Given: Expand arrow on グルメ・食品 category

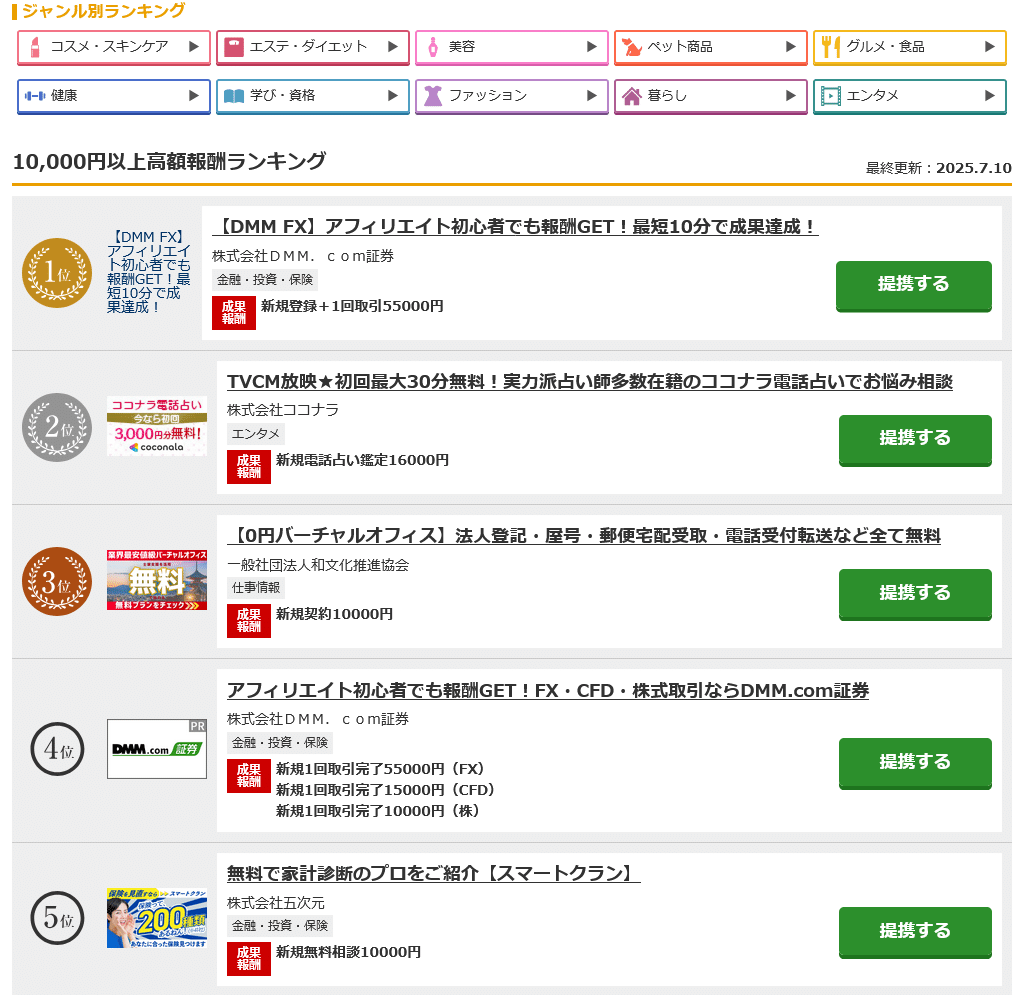Looking at the screenshot, I should (x=990, y=47).
